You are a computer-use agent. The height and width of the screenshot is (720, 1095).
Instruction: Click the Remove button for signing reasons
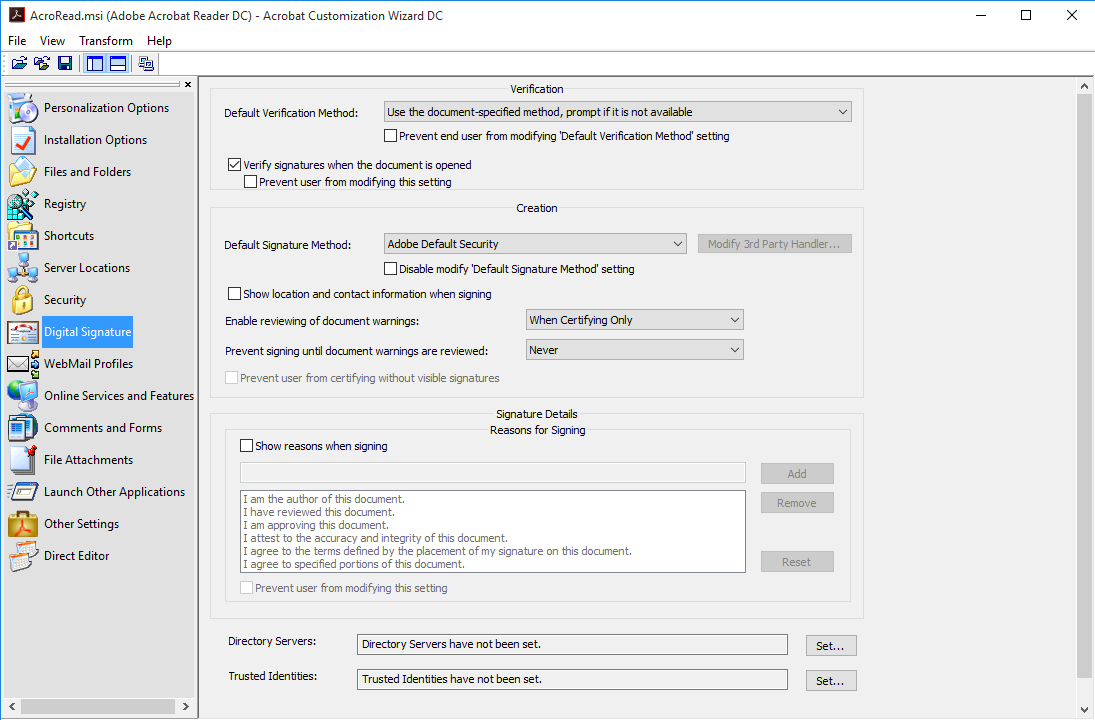click(797, 503)
